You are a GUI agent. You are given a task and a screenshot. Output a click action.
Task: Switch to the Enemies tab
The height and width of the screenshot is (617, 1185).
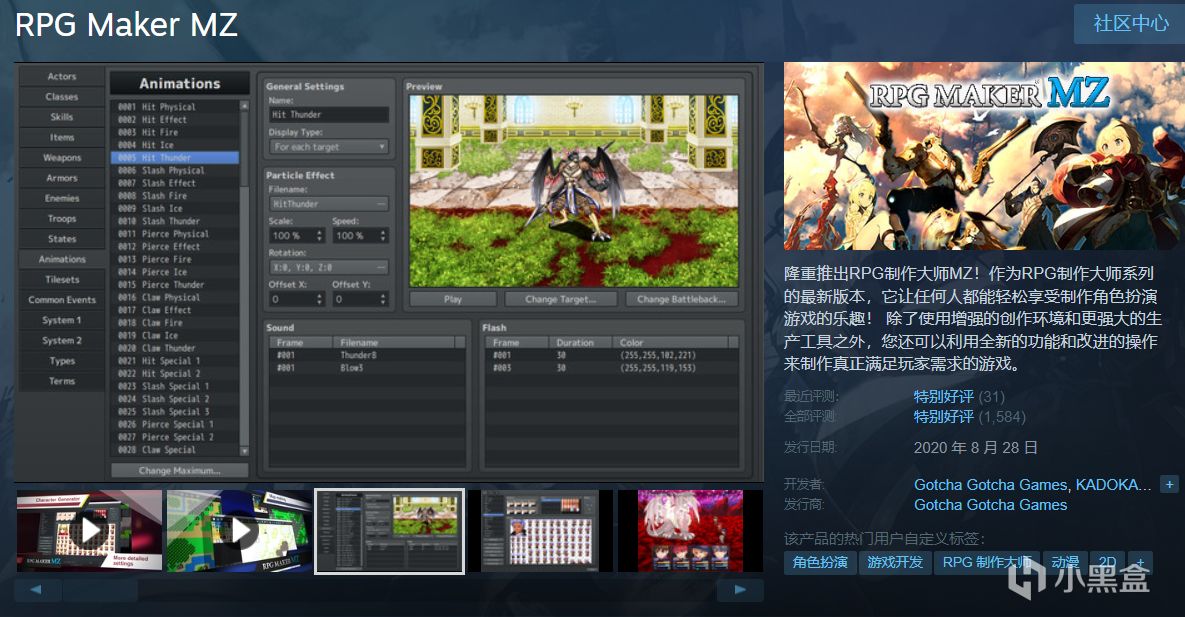click(62, 198)
